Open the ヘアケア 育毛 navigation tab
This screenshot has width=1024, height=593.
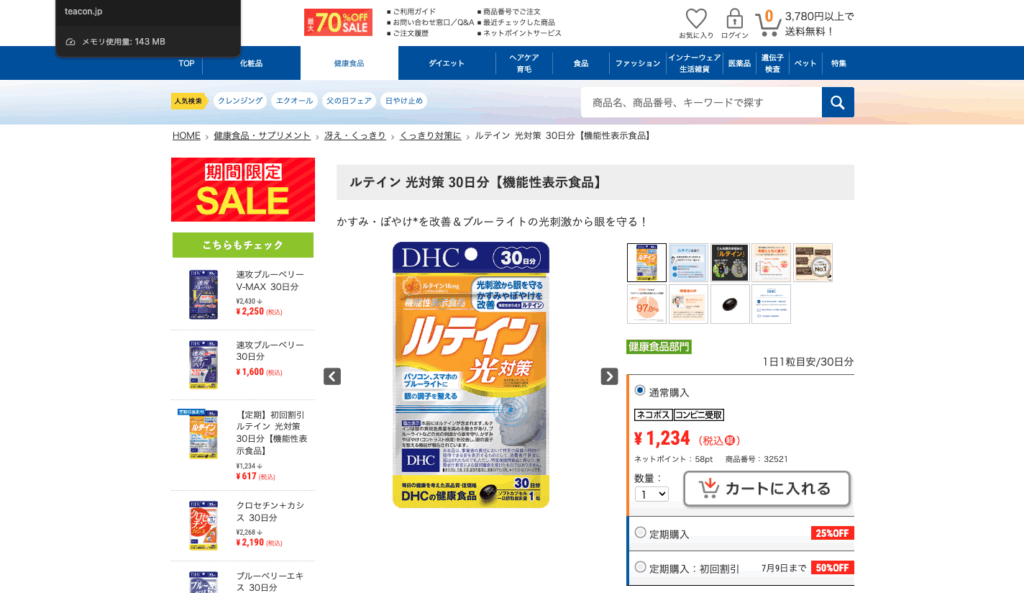click(524, 63)
